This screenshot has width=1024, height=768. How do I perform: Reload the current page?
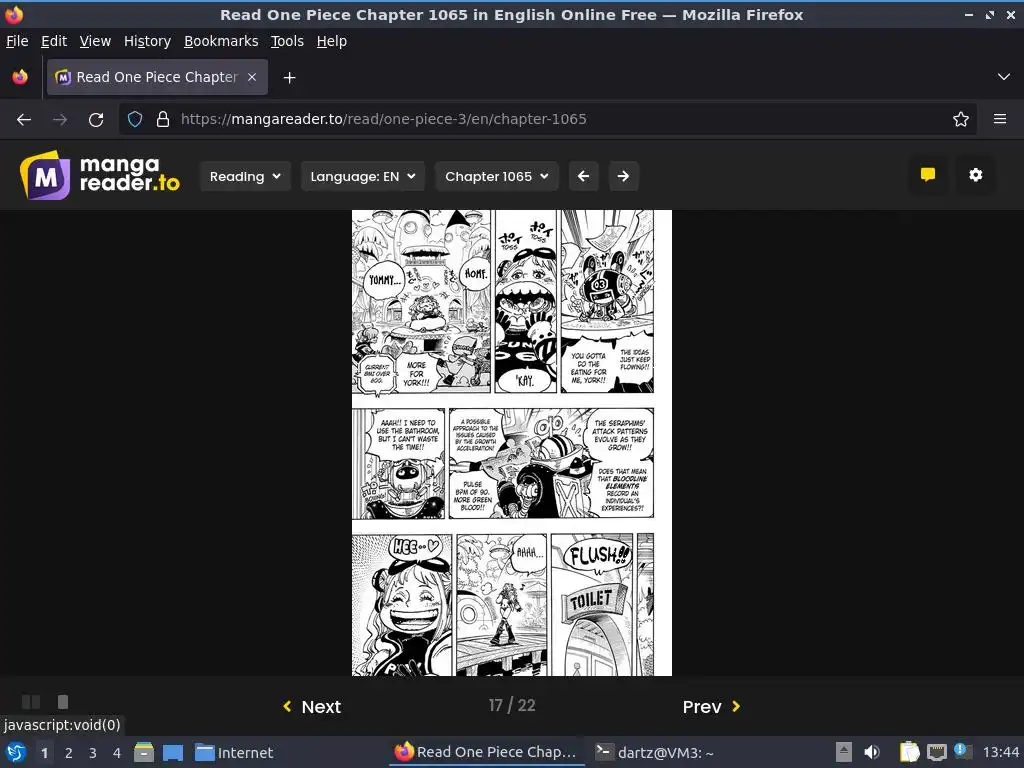coord(96,120)
